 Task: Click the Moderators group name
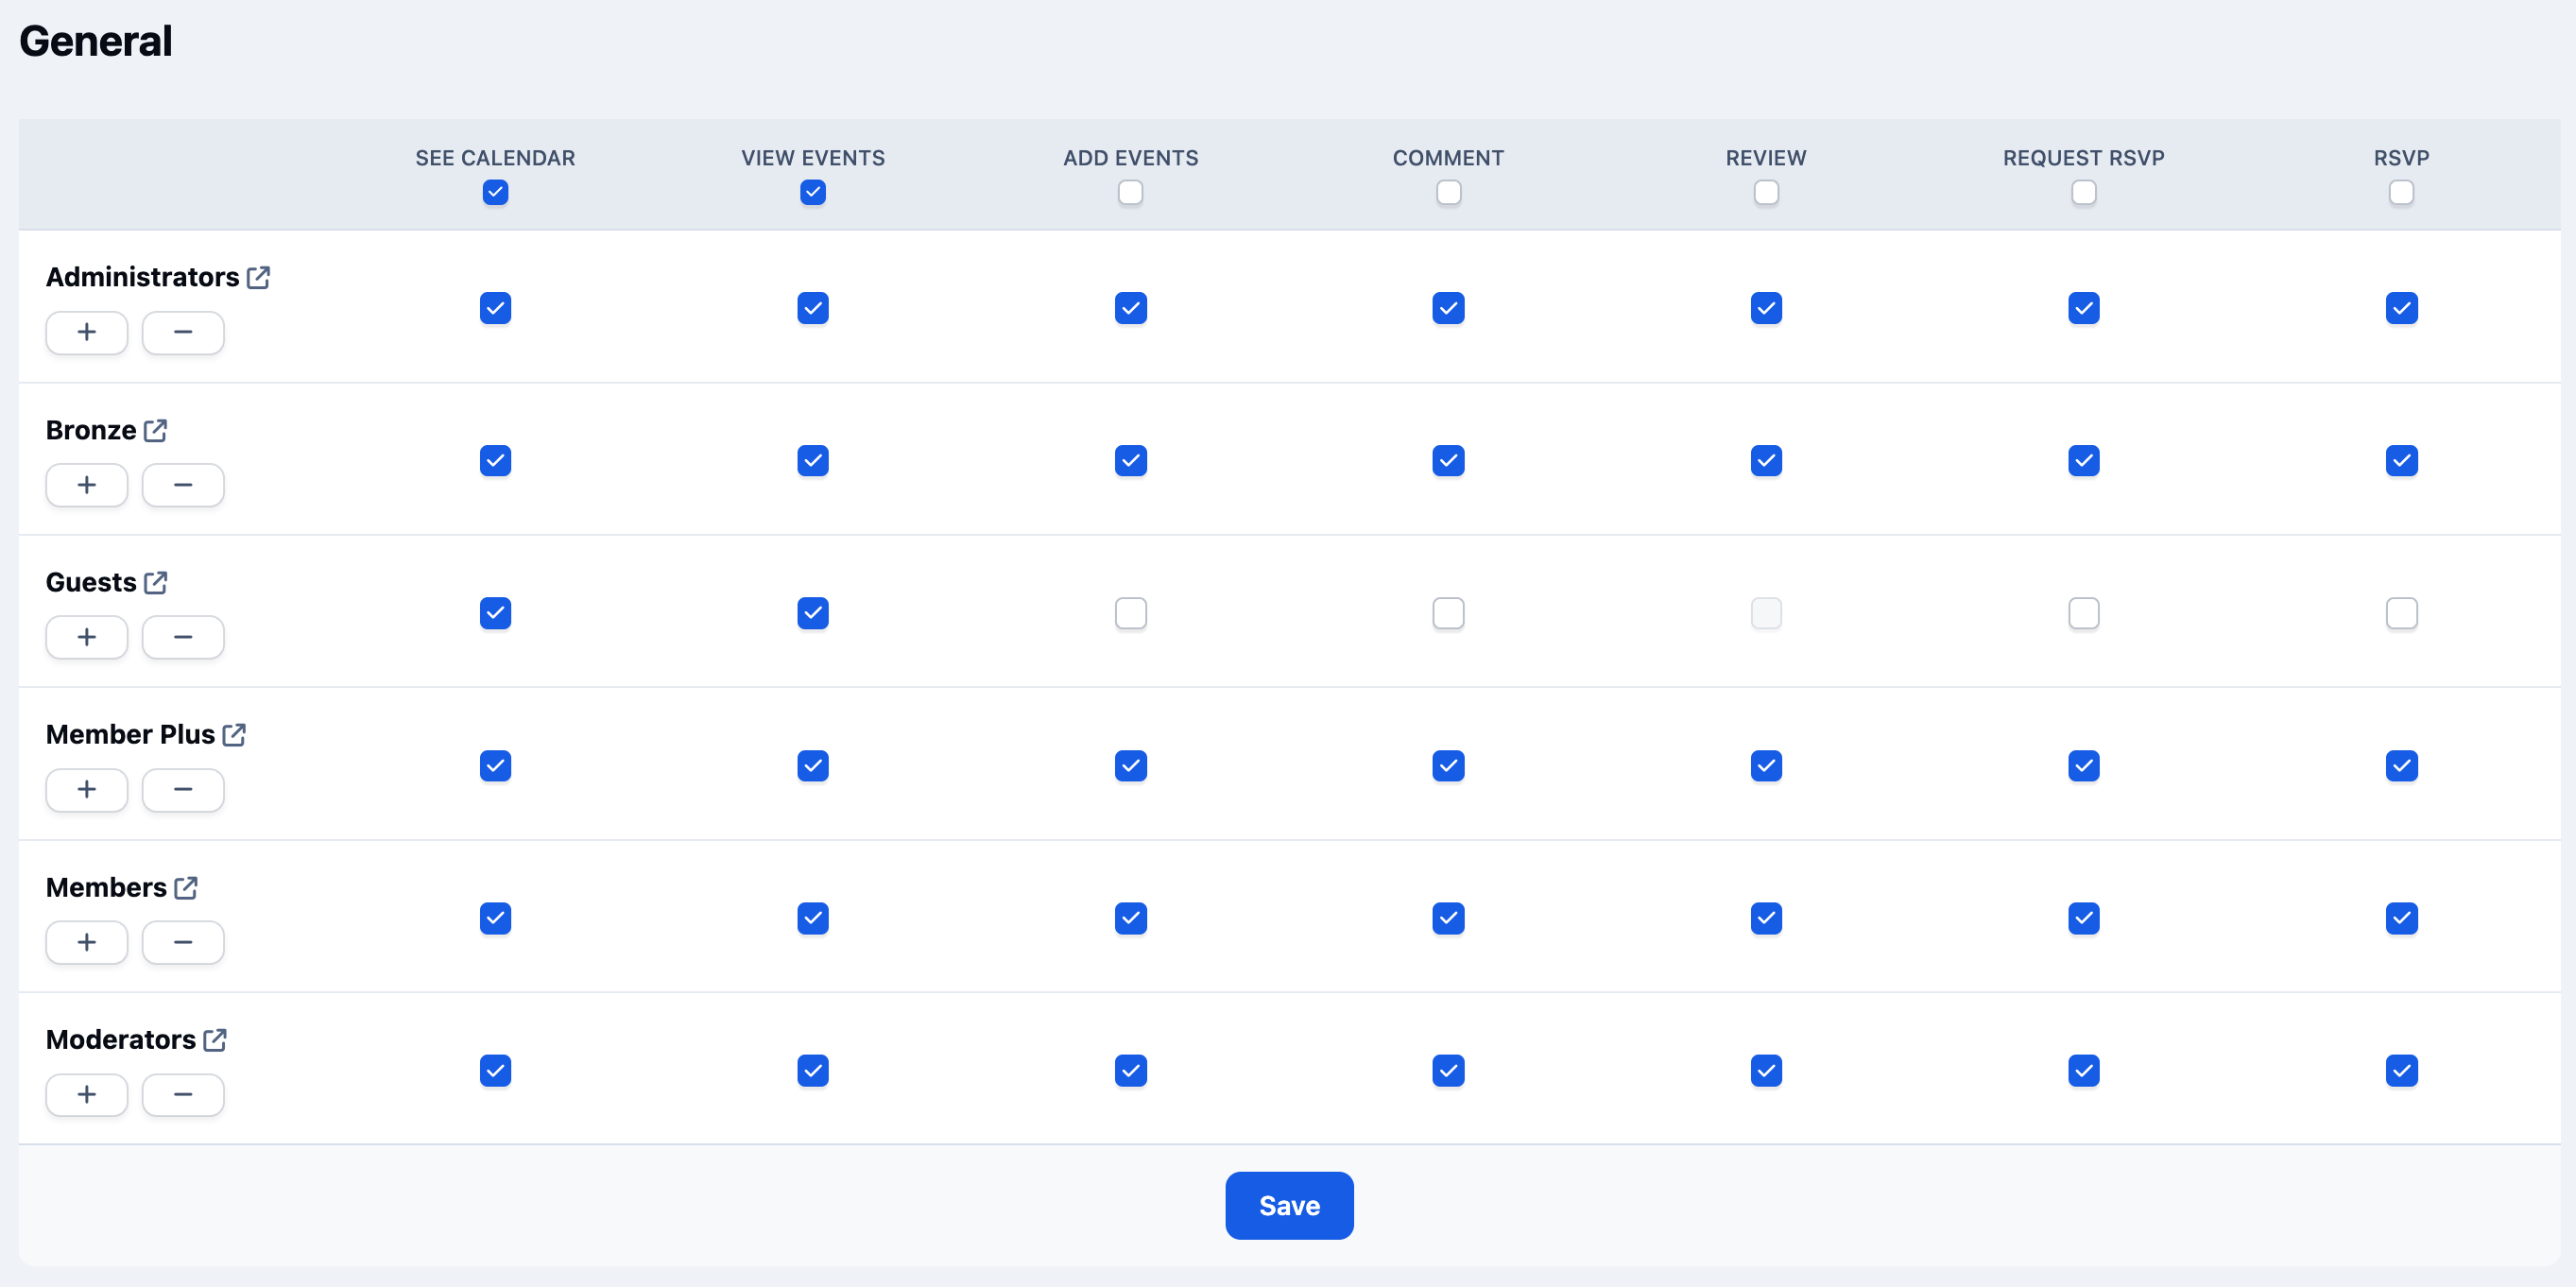[x=121, y=1040]
